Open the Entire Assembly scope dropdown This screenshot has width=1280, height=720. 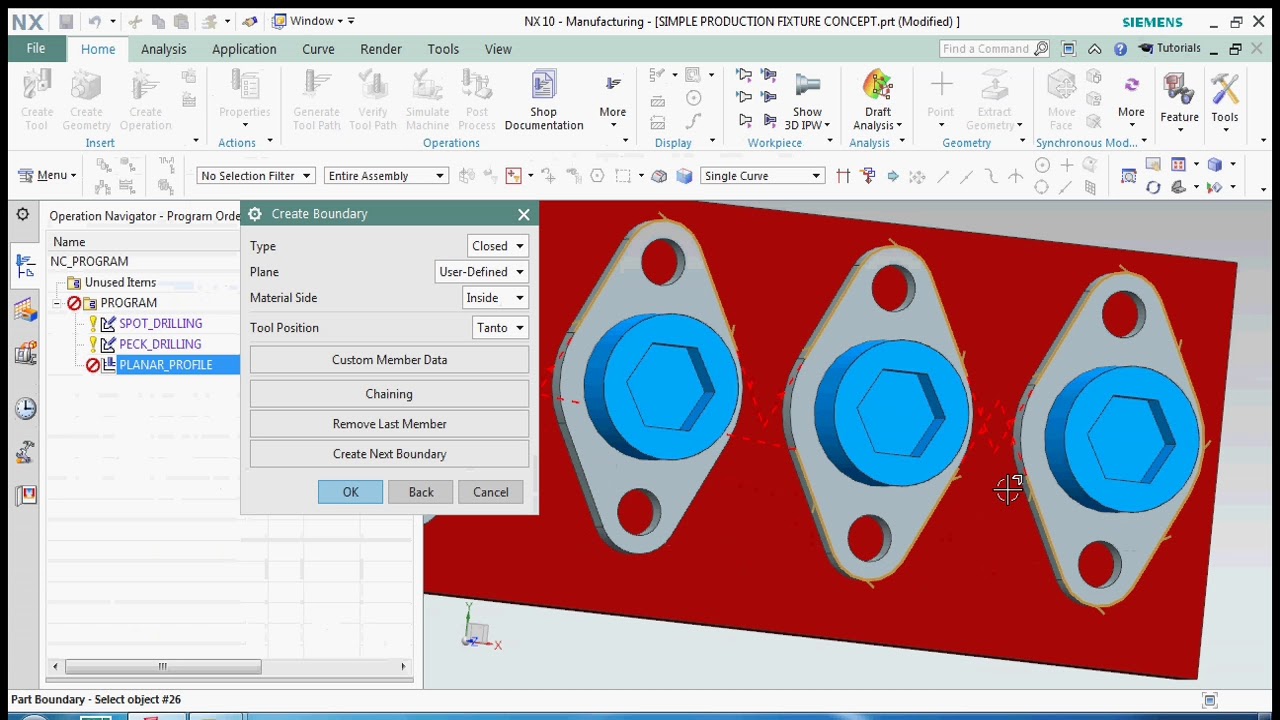(x=385, y=176)
